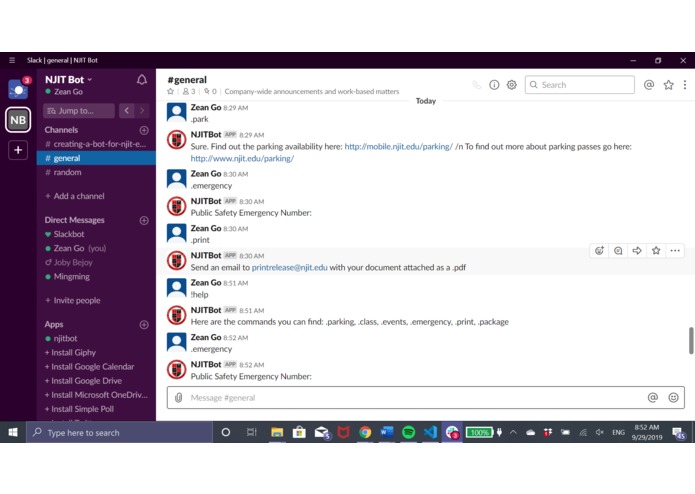Screen dimensions: 695x494
Task: Click the message list scrollbar thumb
Action: [691, 341]
